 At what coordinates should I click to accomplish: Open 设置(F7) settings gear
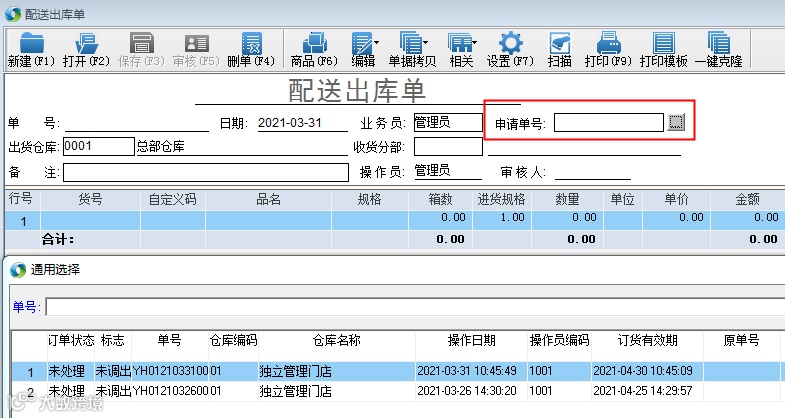pos(510,50)
